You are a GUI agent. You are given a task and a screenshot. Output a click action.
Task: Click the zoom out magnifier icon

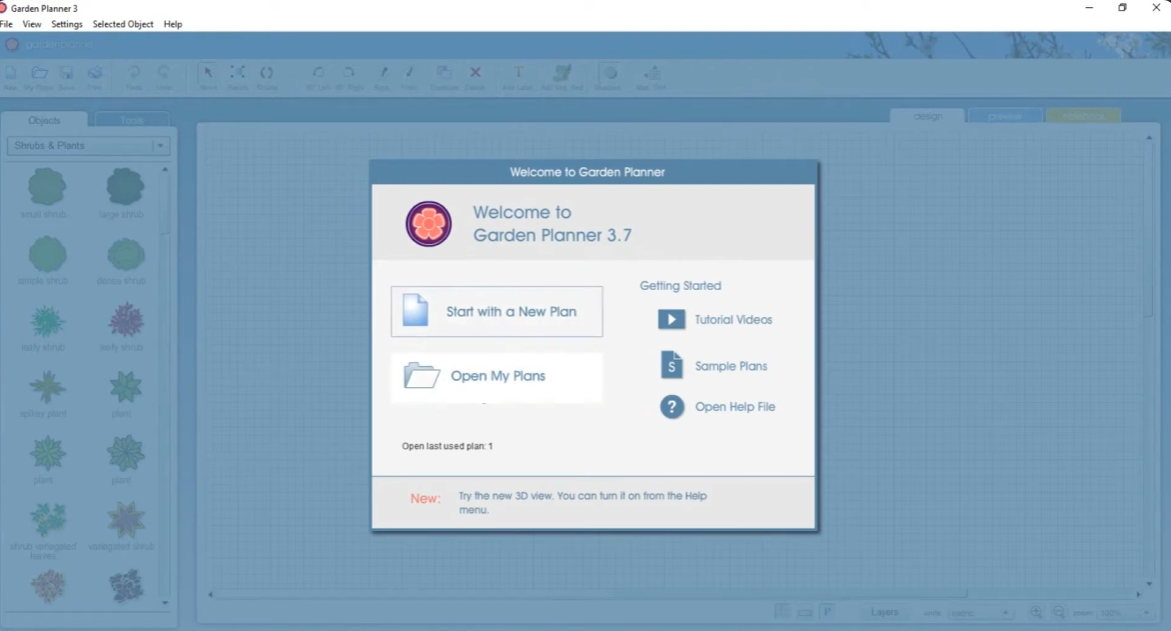coord(1059,612)
